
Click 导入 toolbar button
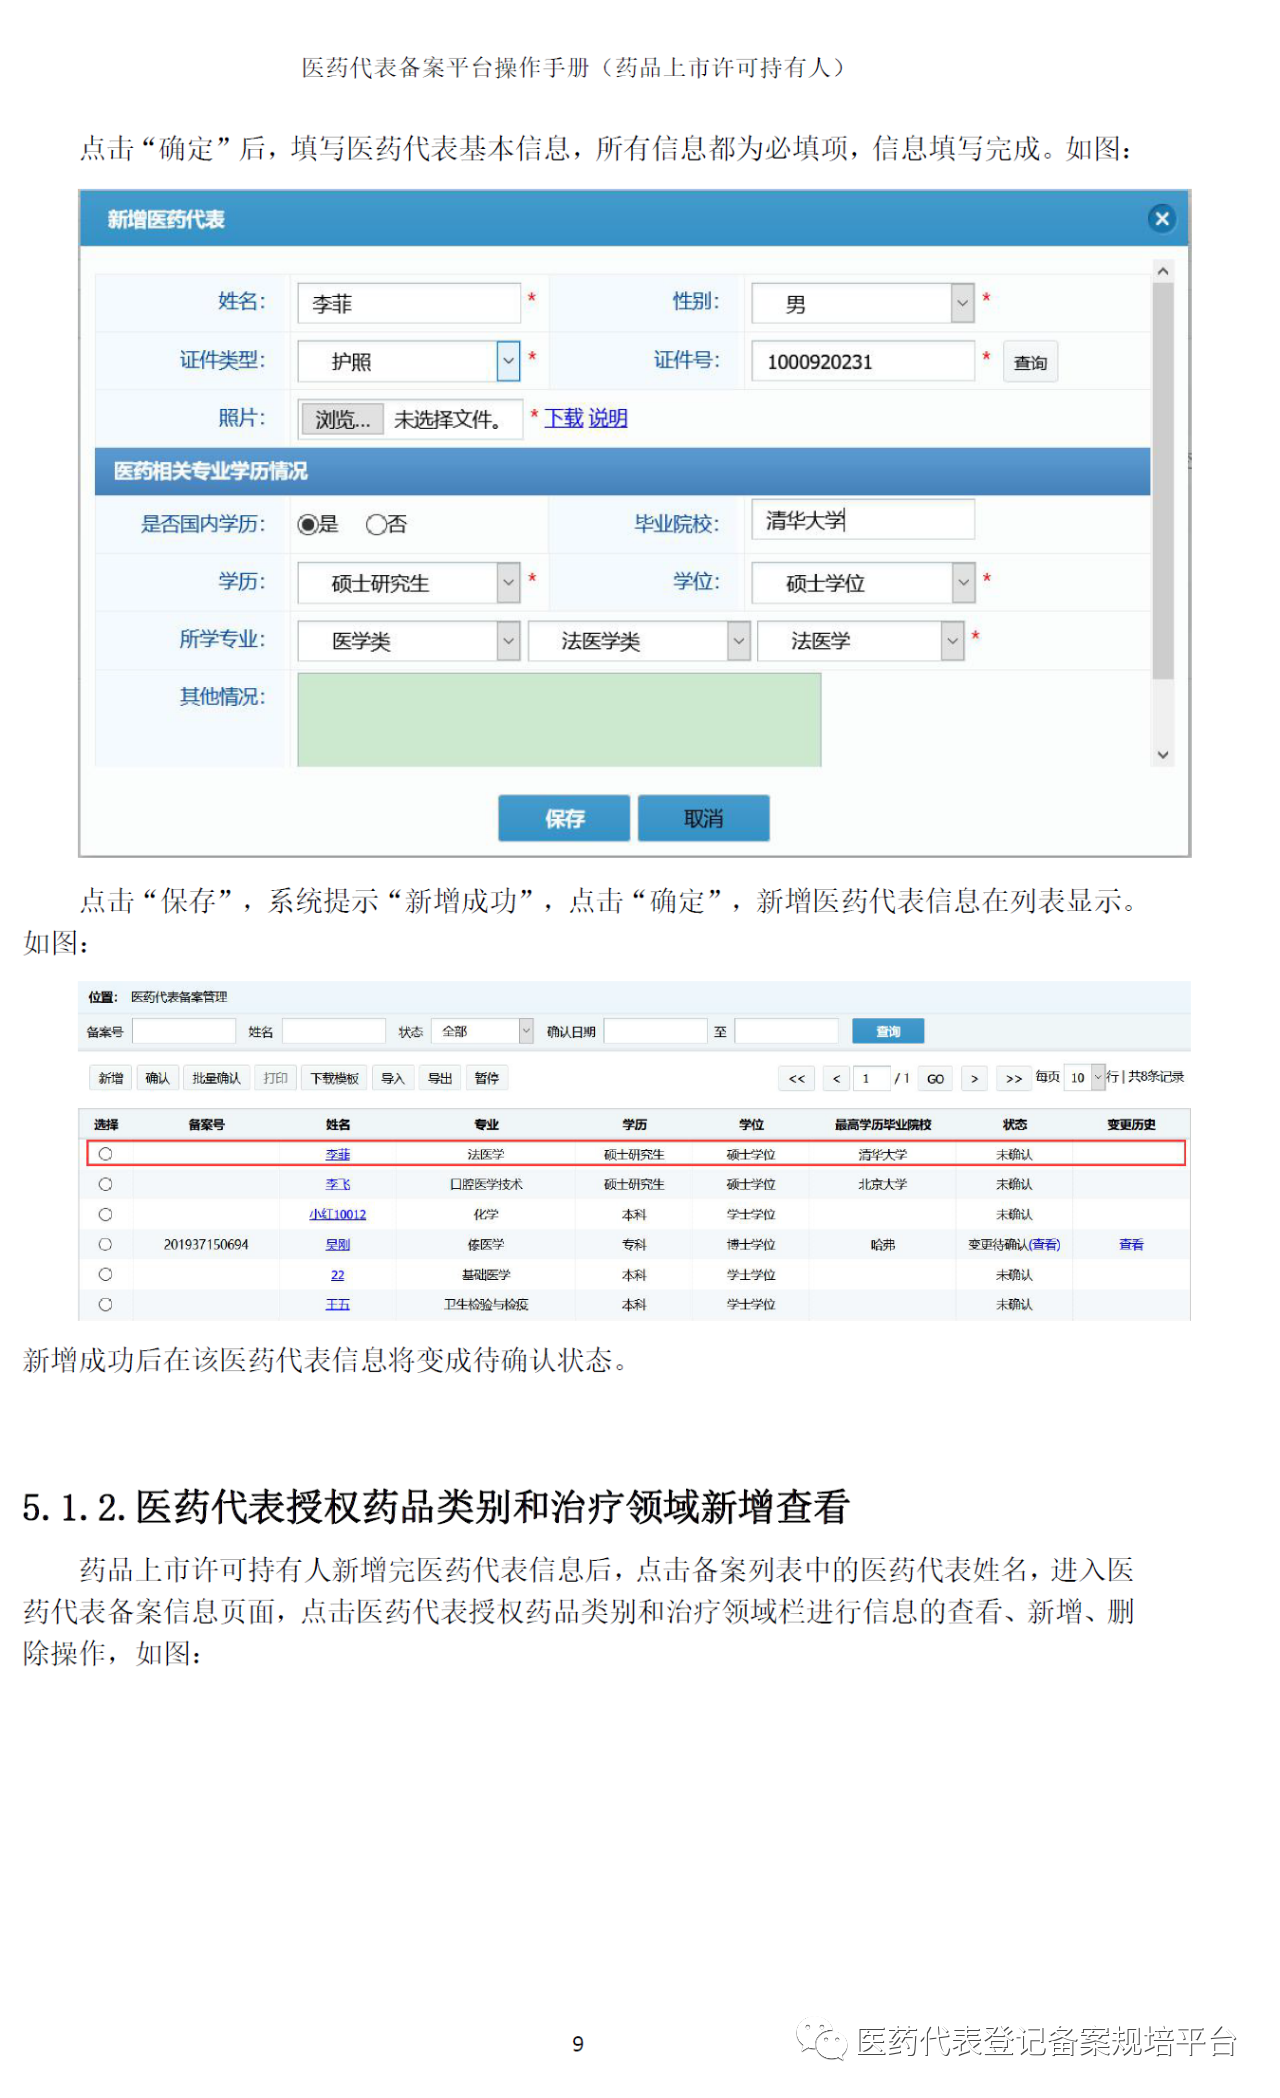tap(393, 1078)
